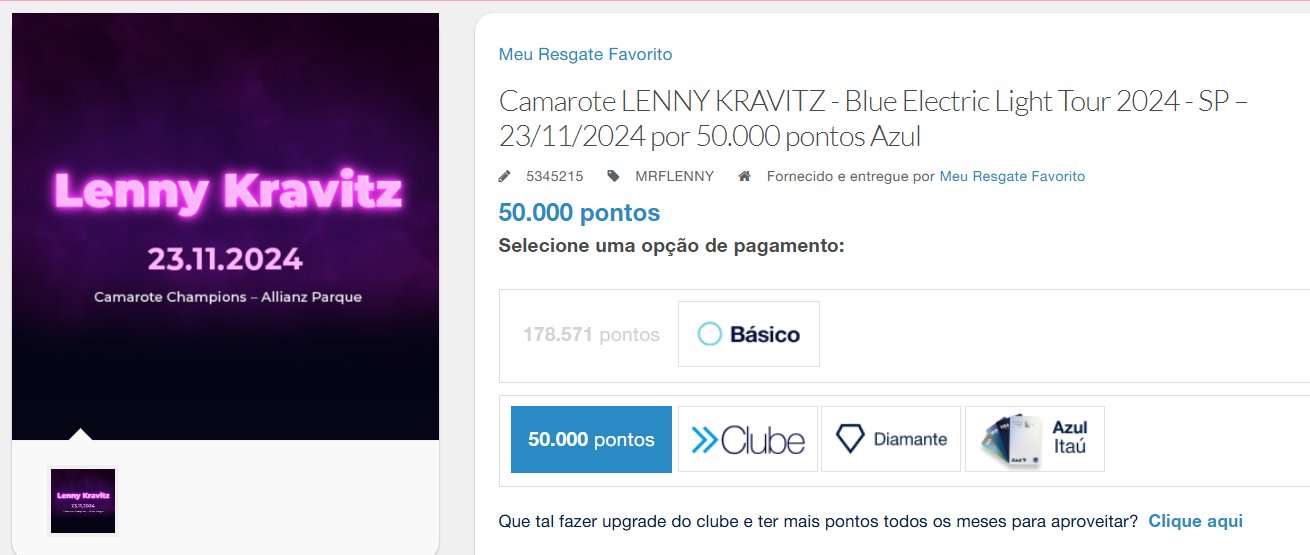1310x555 pixels.
Task: Click the Clique aqui upgrade link
Action: [x=1195, y=521]
